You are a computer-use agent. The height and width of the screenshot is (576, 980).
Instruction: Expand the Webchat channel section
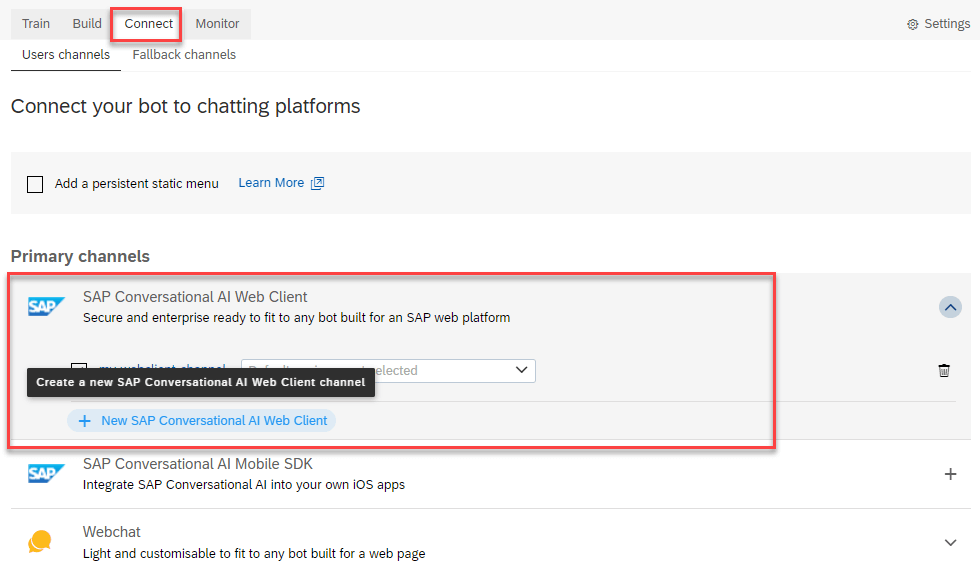[950, 543]
